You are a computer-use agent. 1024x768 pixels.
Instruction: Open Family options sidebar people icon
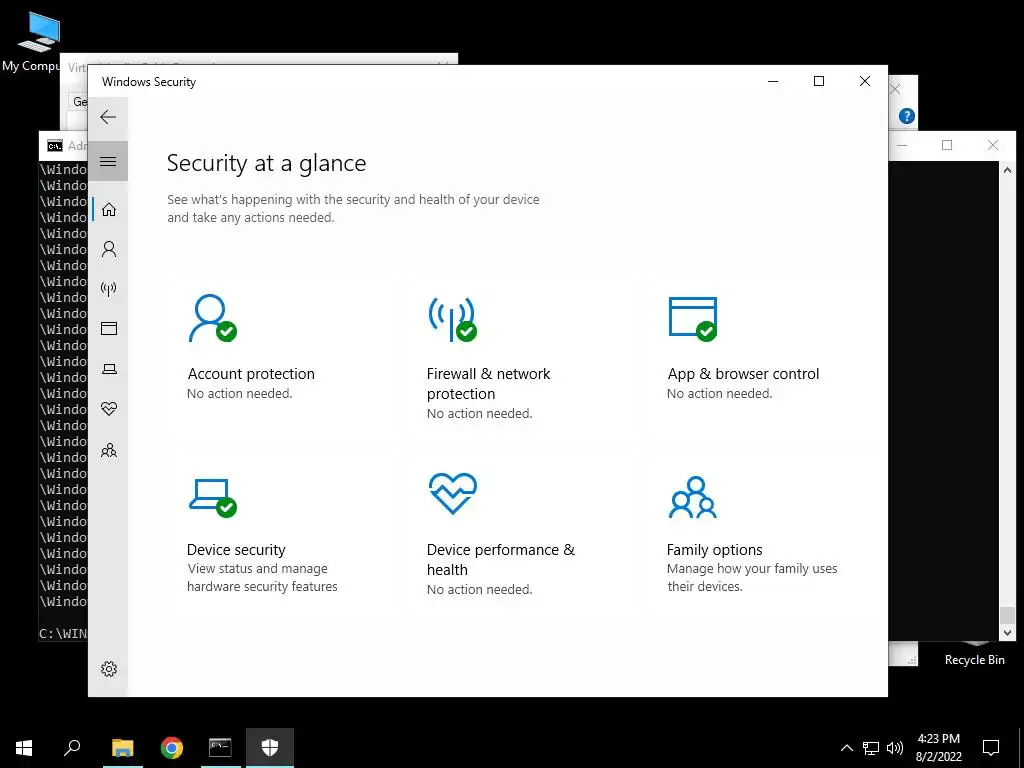(x=108, y=450)
